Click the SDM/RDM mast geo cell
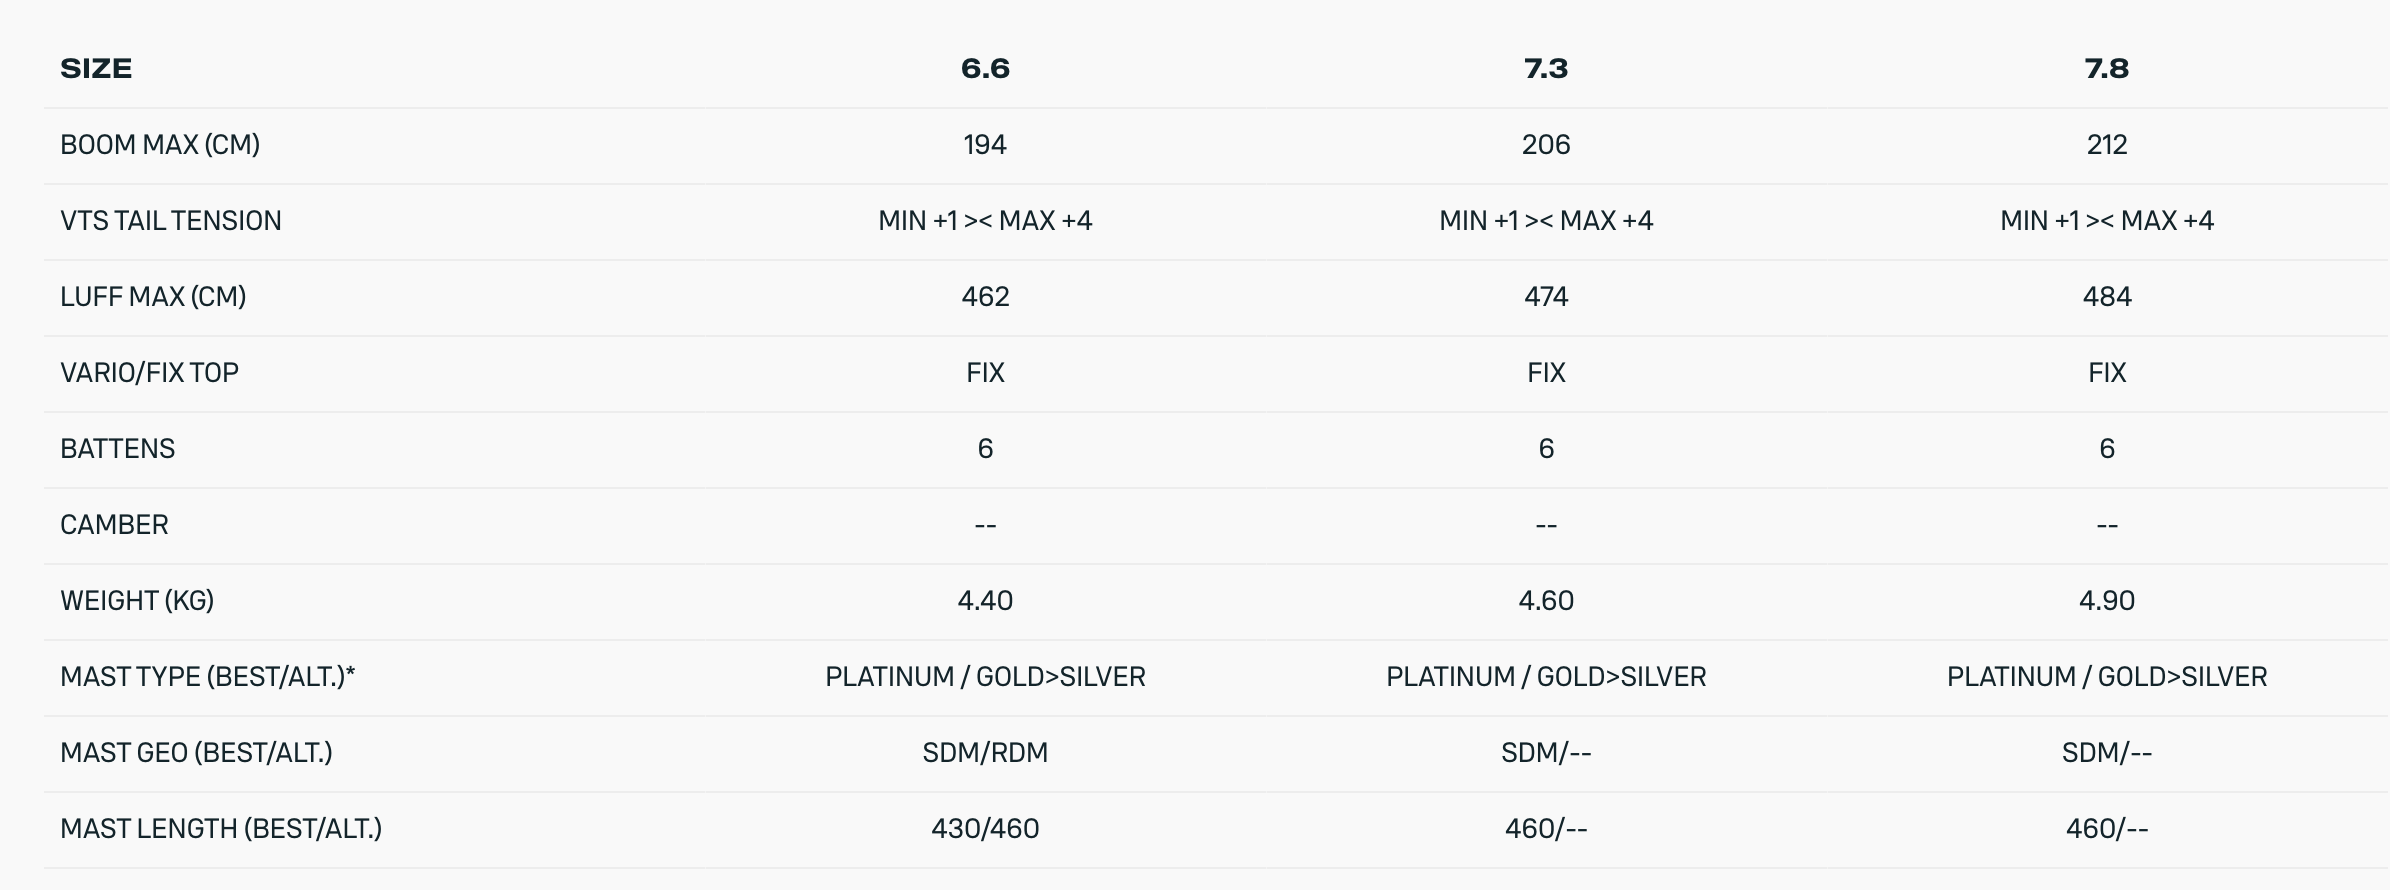Image resolution: width=2390 pixels, height=890 pixels. coord(985,753)
